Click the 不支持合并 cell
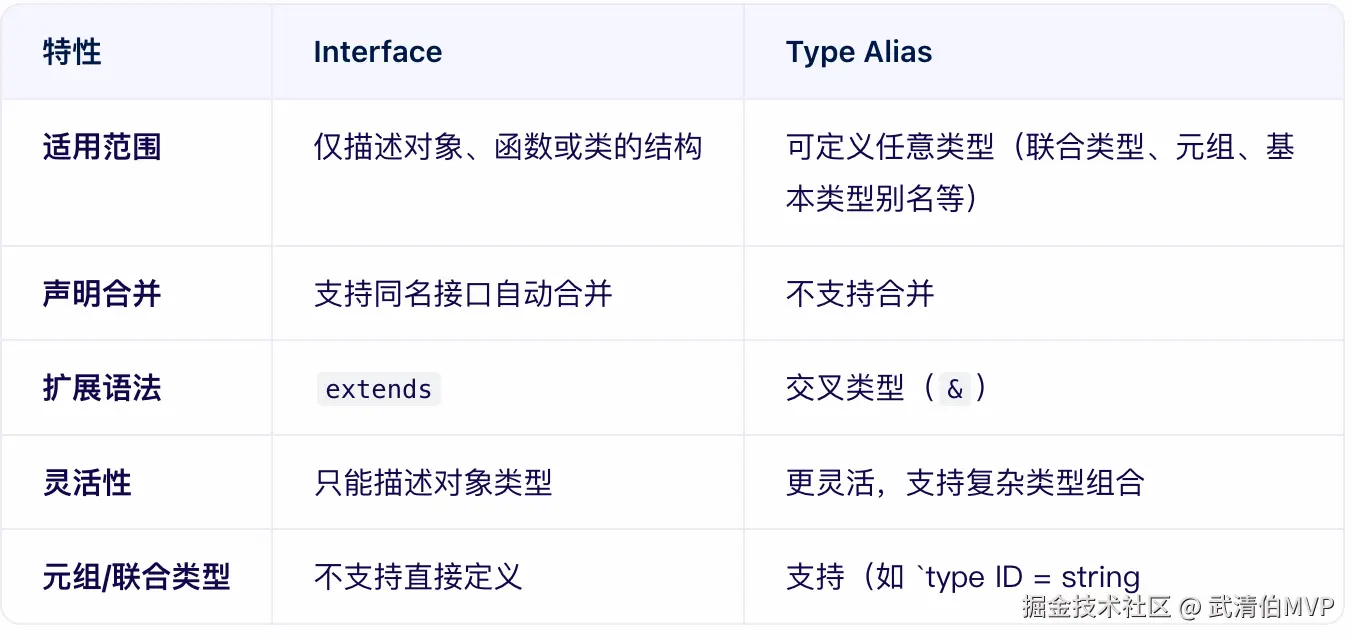This screenshot has width=1354, height=640. click(860, 294)
